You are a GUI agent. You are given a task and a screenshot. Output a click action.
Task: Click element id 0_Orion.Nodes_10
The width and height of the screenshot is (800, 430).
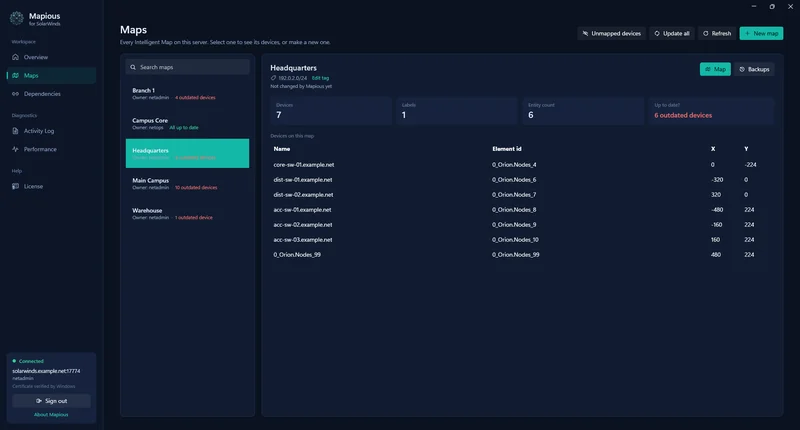[x=515, y=240]
